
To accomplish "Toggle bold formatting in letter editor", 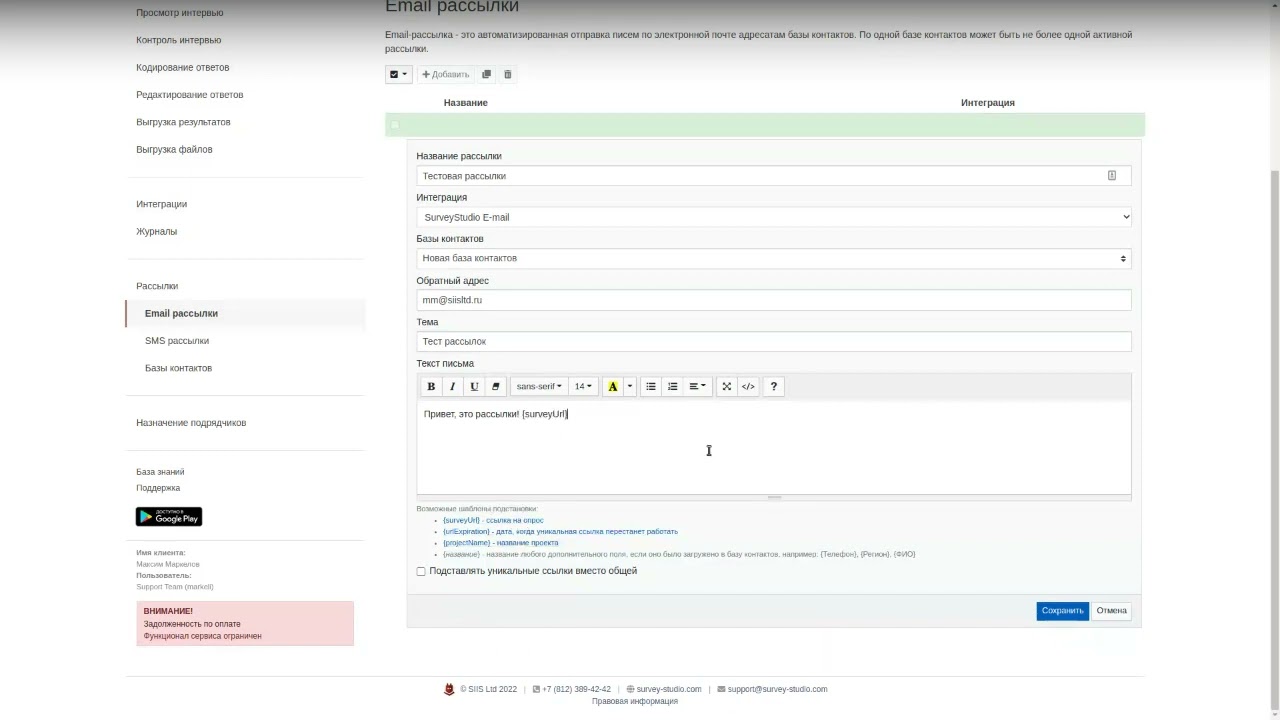I will click(431, 387).
